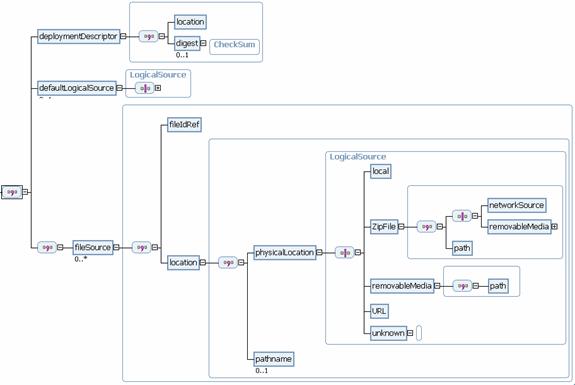575x385 pixels.
Task: Select the pathname element box
Action: (x=274, y=359)
